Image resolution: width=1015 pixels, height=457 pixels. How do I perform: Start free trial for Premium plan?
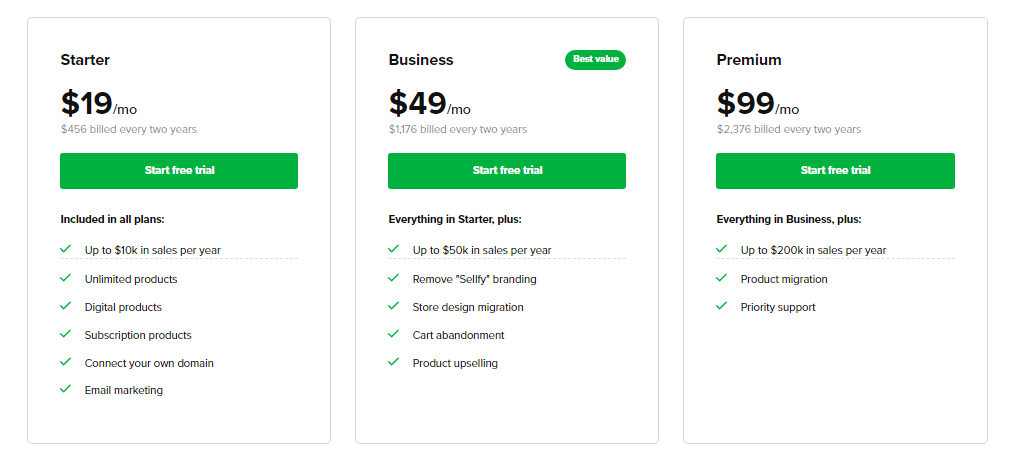[x=835, y=171]
